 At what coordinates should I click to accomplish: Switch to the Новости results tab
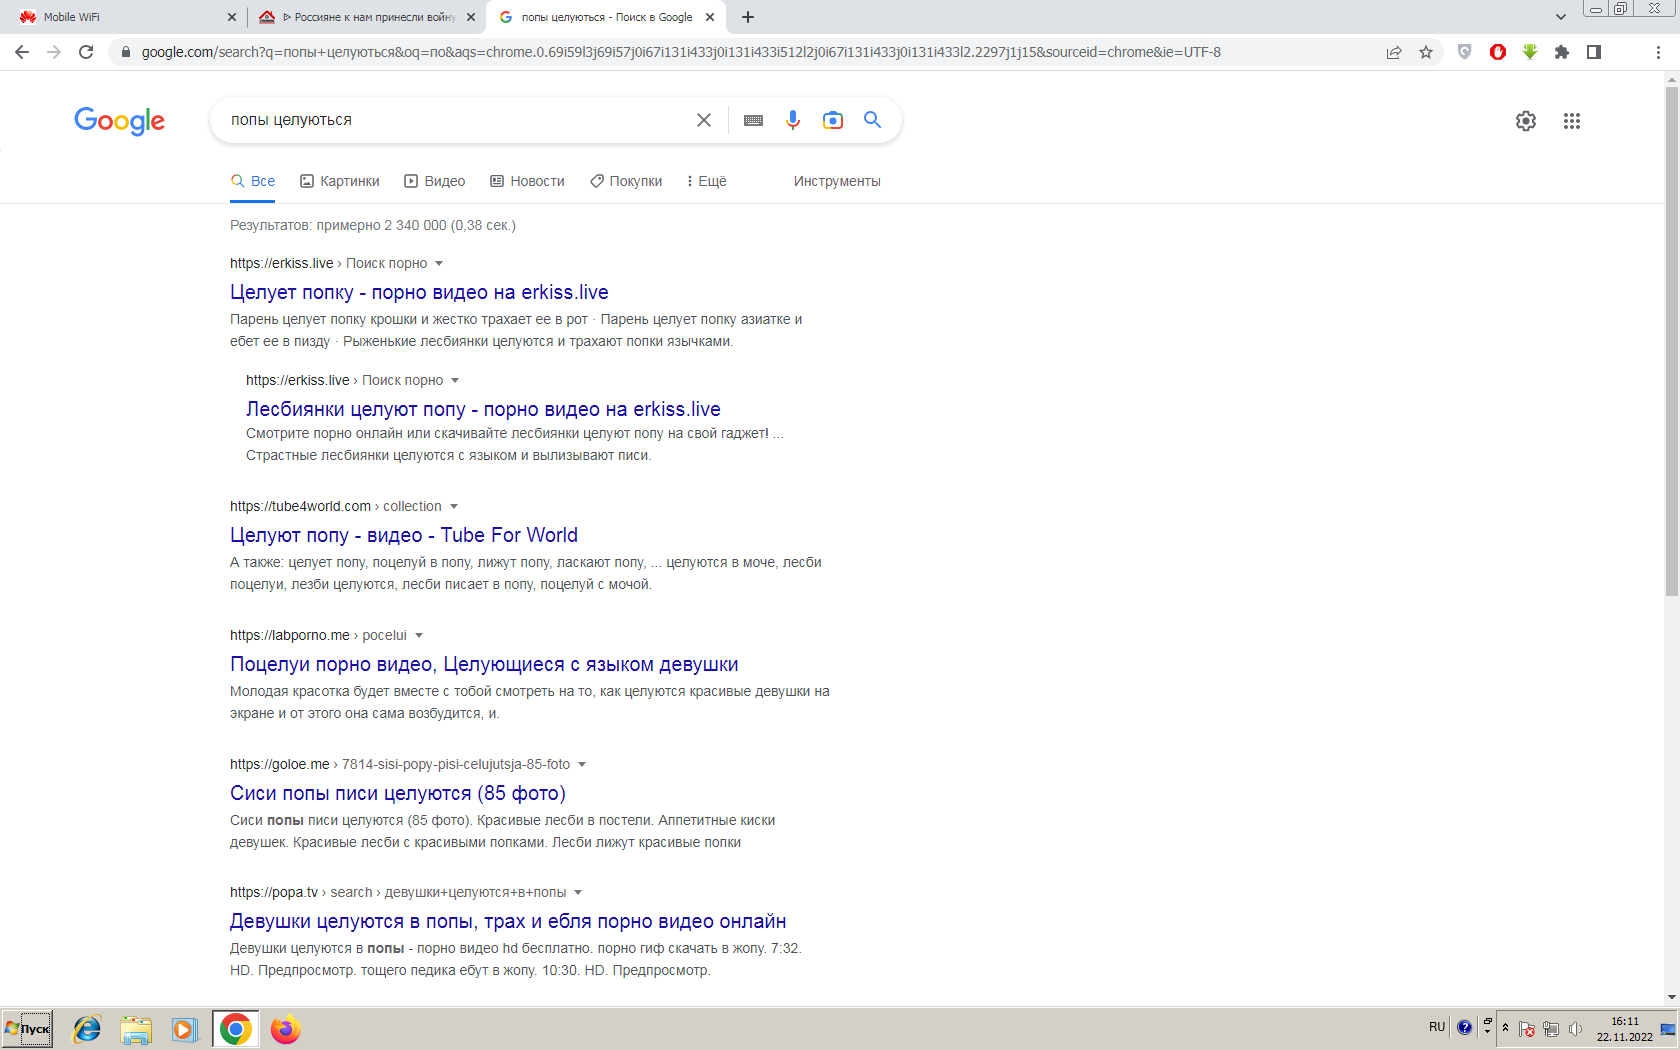(x=527, y=181)
